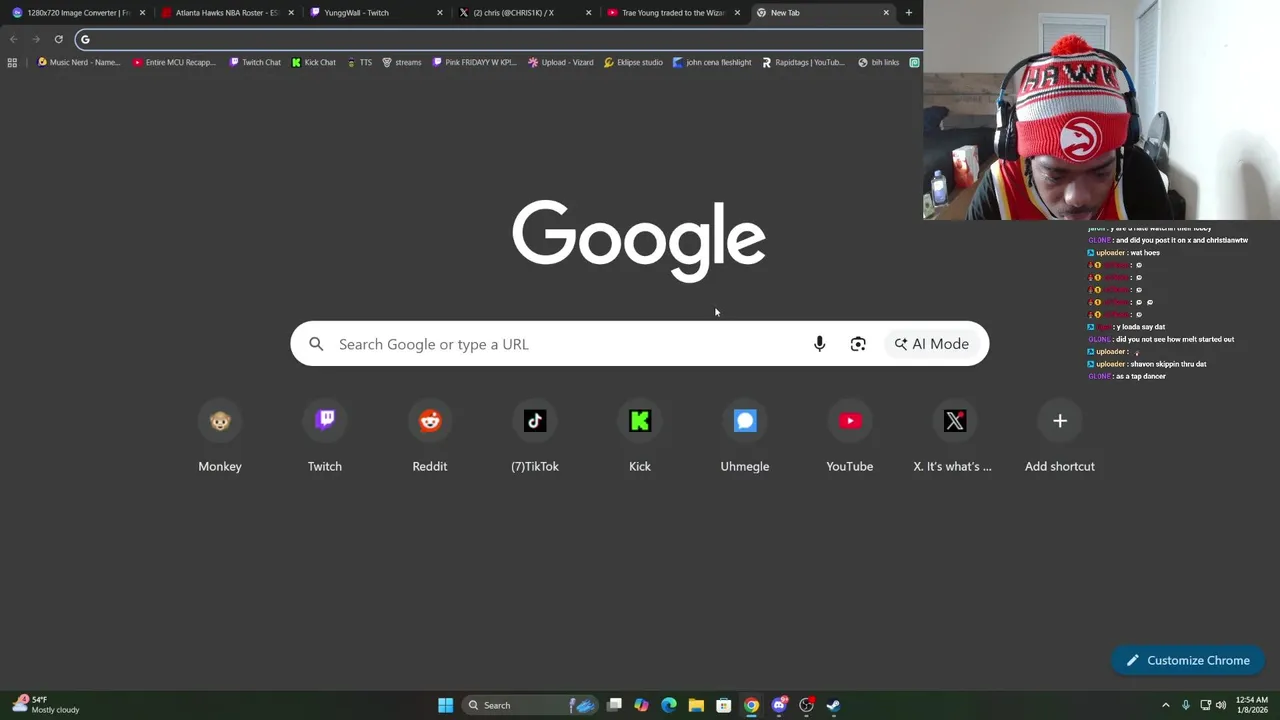1280x720 pixels.
Task: Open Microsoft Store from taskbar
Action: [x=724, y=705]
